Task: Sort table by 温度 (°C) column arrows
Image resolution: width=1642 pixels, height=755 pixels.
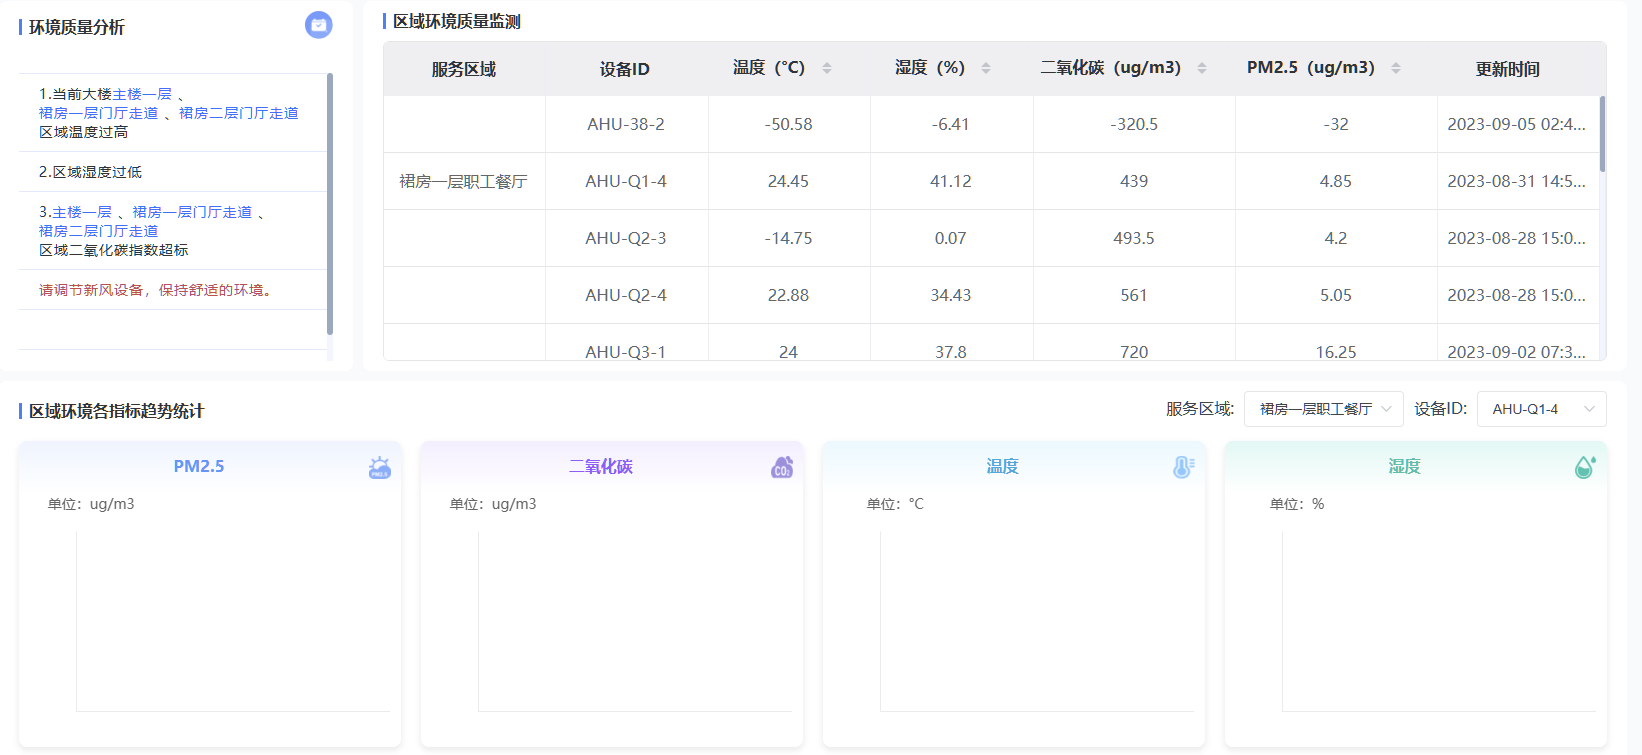Action: [827, 68]
